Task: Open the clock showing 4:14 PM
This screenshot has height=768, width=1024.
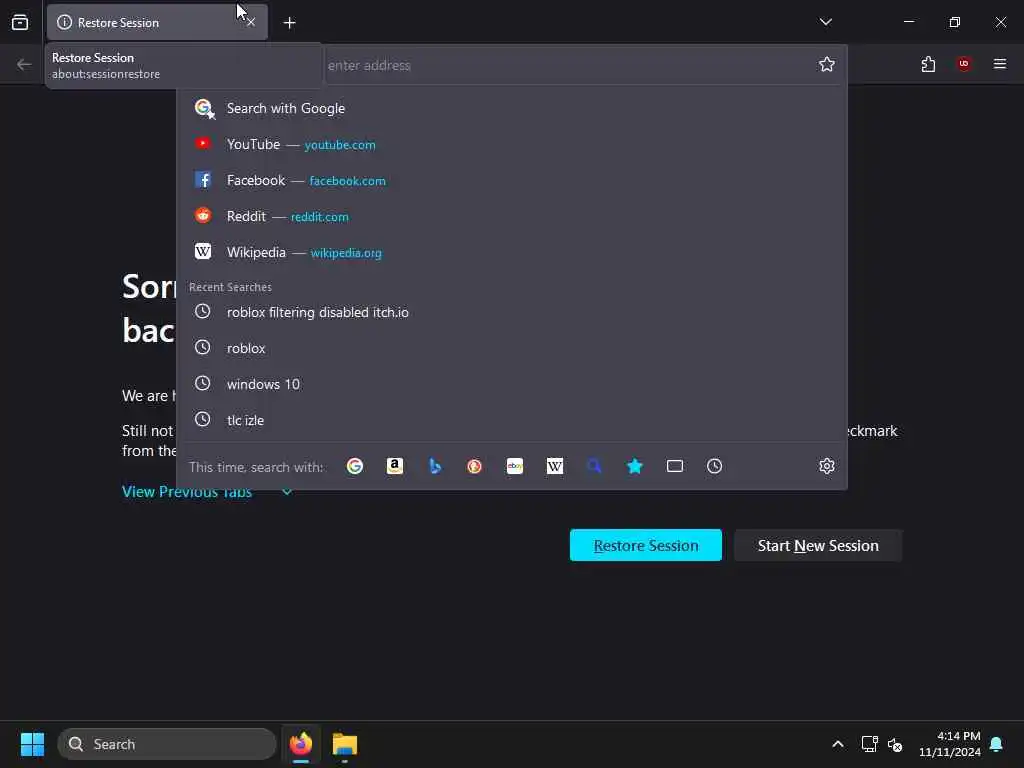Action: click(x=950, y=744)
